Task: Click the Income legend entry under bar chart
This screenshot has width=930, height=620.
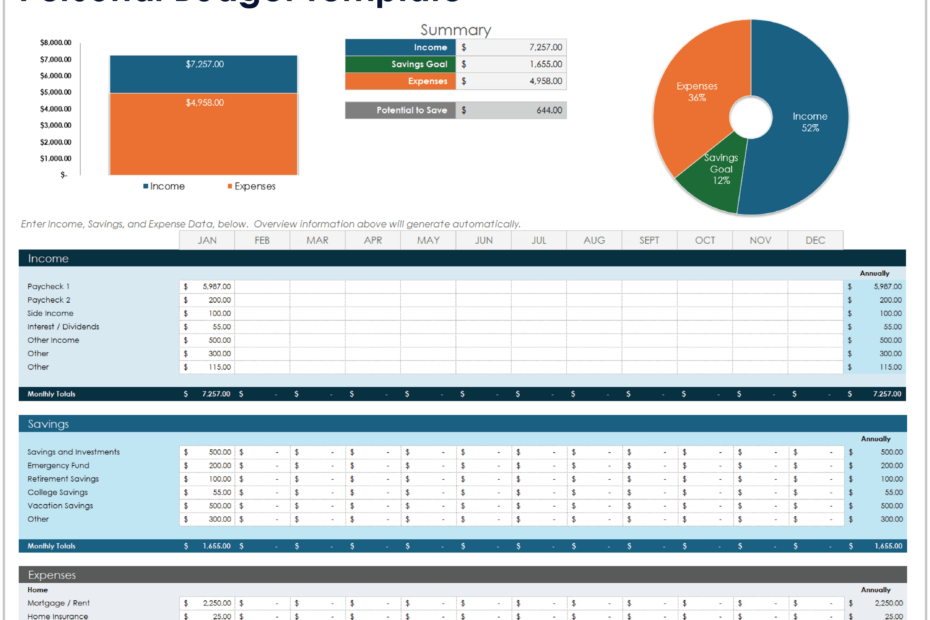Action: [x=164, y=186]
